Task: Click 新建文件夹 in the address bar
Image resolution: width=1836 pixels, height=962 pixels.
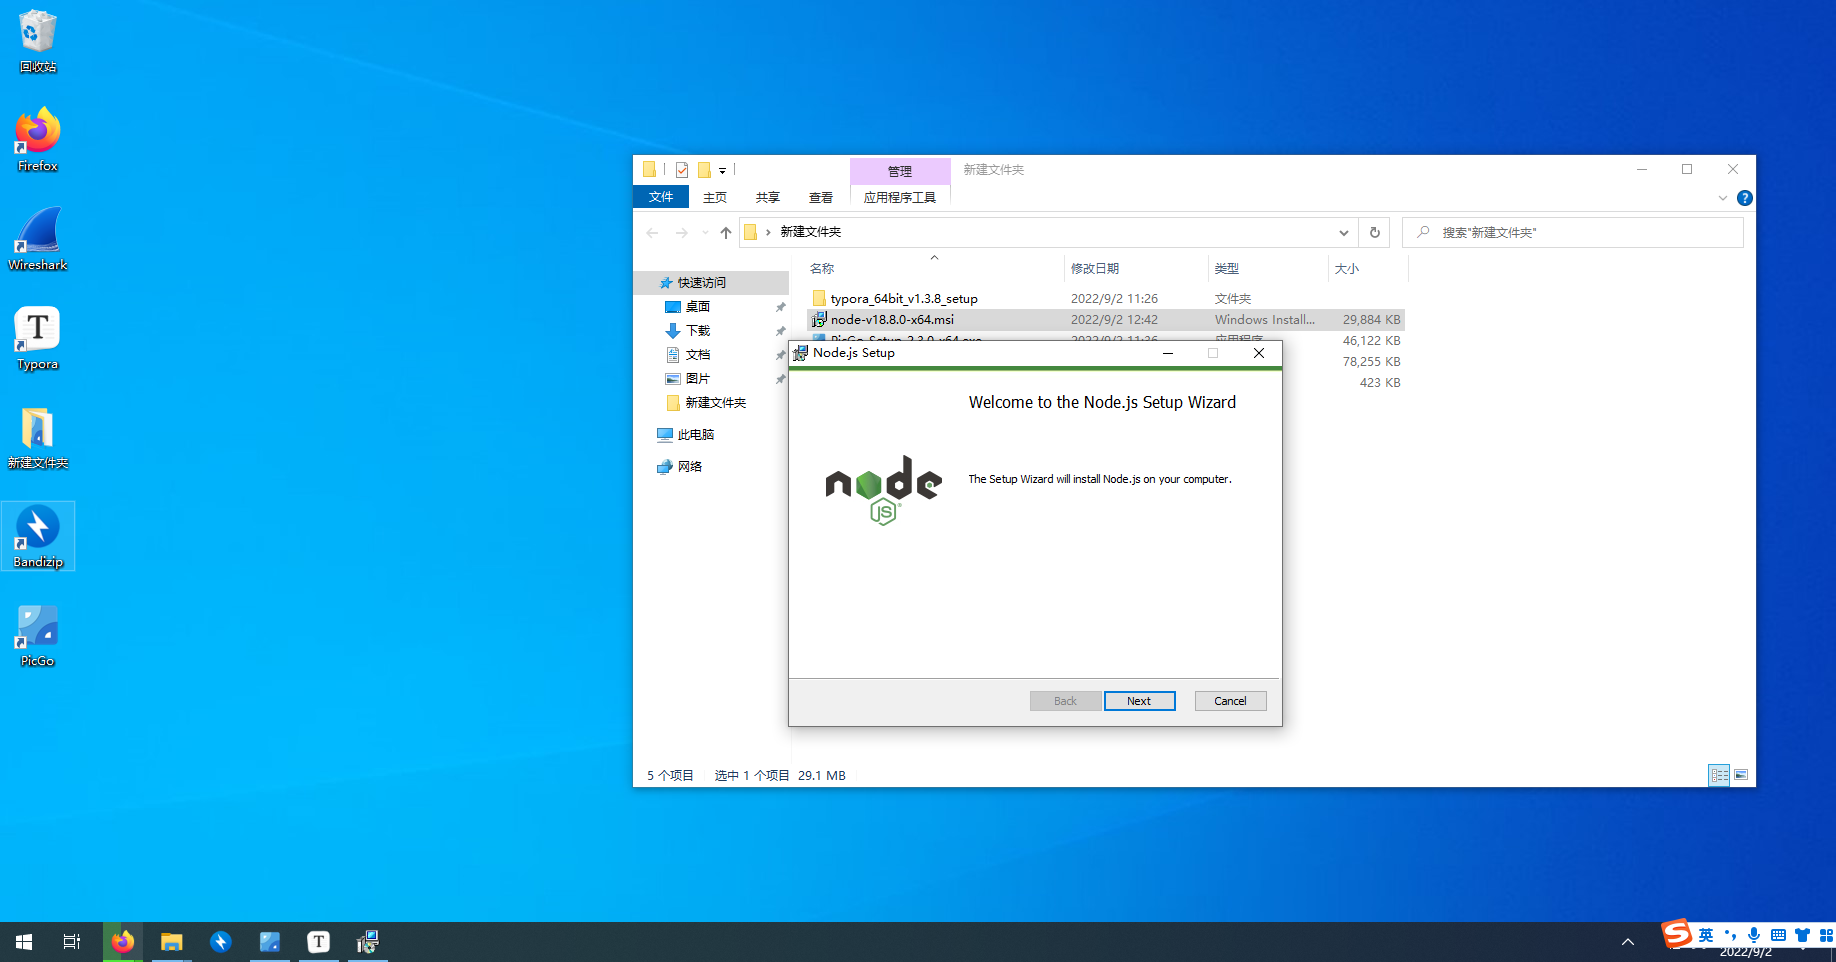Action: (811, 232)
